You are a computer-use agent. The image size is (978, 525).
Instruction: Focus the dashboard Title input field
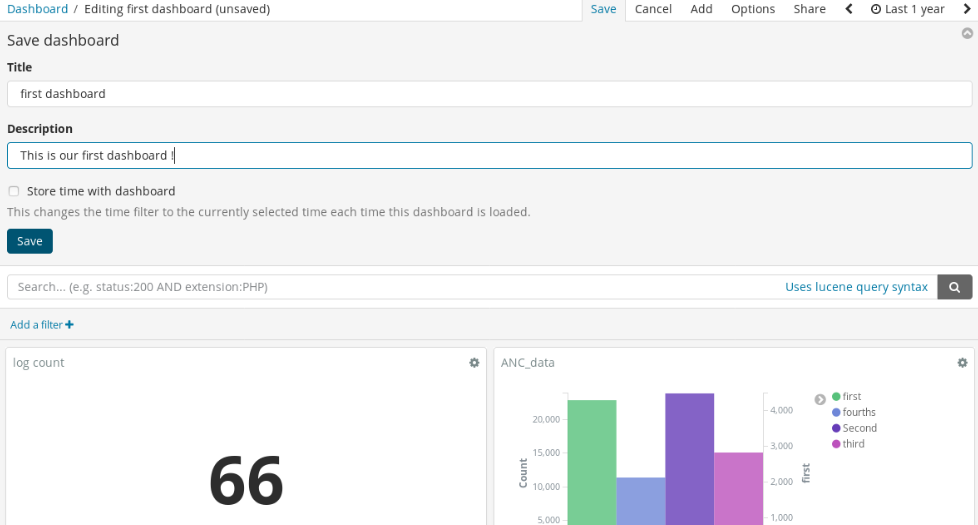(489, 94)
